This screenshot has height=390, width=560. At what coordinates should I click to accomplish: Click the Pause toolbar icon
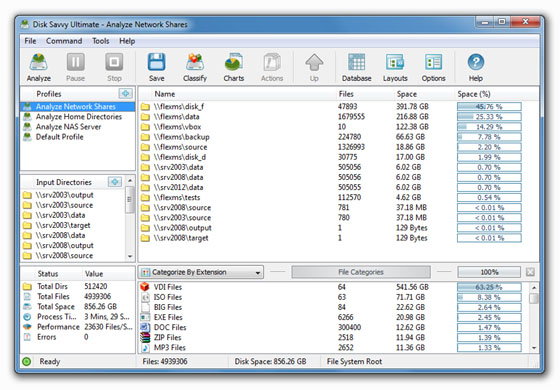(75, 68)
